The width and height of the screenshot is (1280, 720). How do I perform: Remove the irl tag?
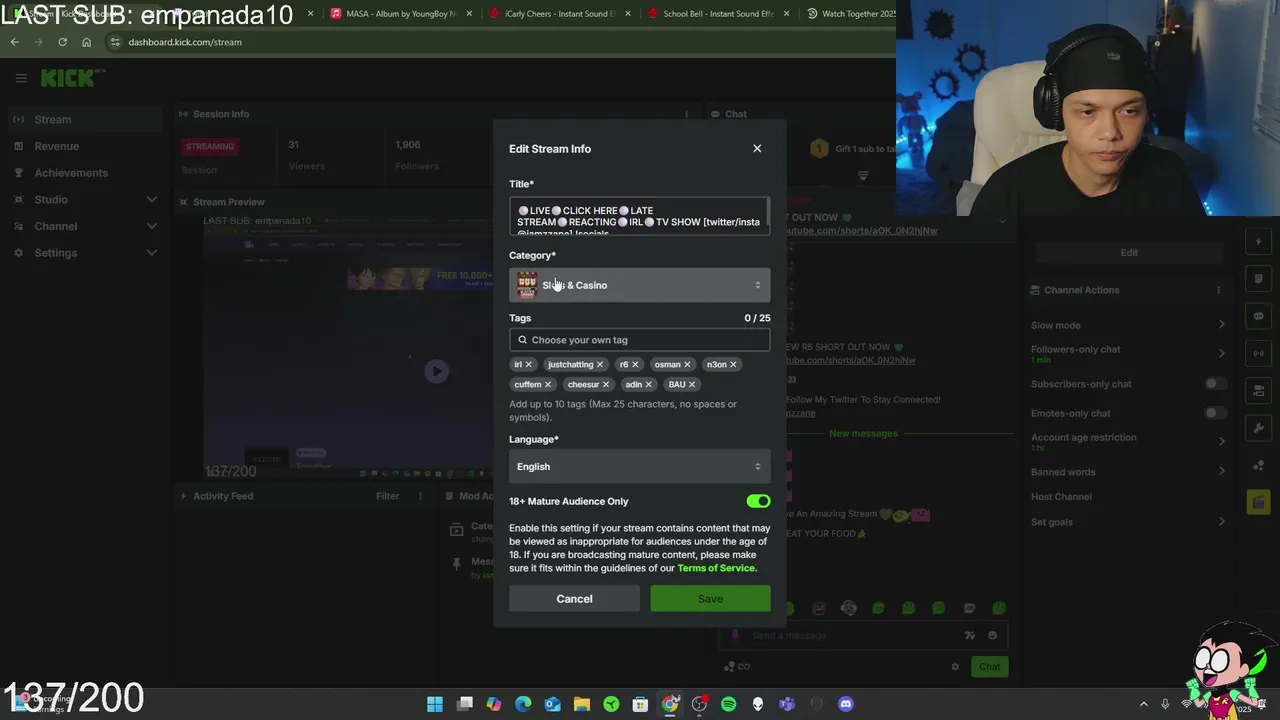529,364
